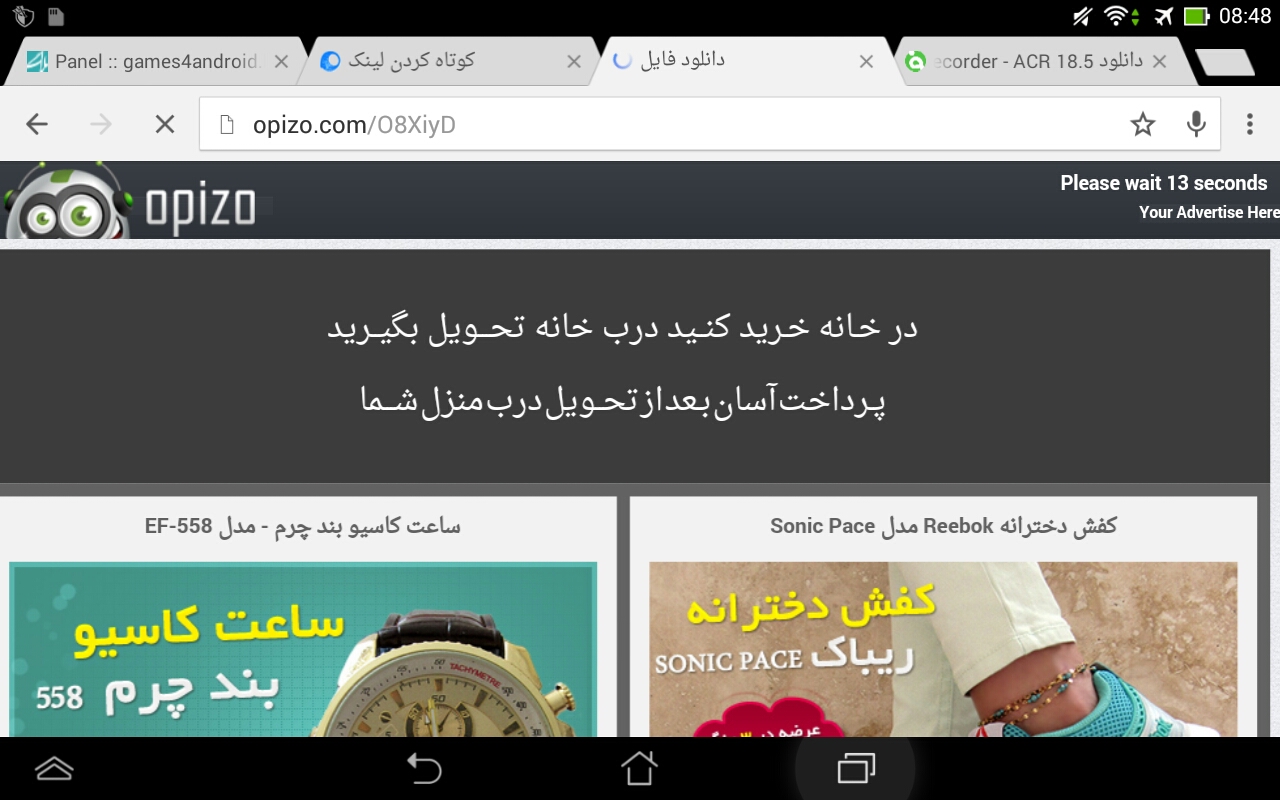Close the کوتاه کردن لینک tab
This screenshot has height=800, width=1280.
click(574, 62)
